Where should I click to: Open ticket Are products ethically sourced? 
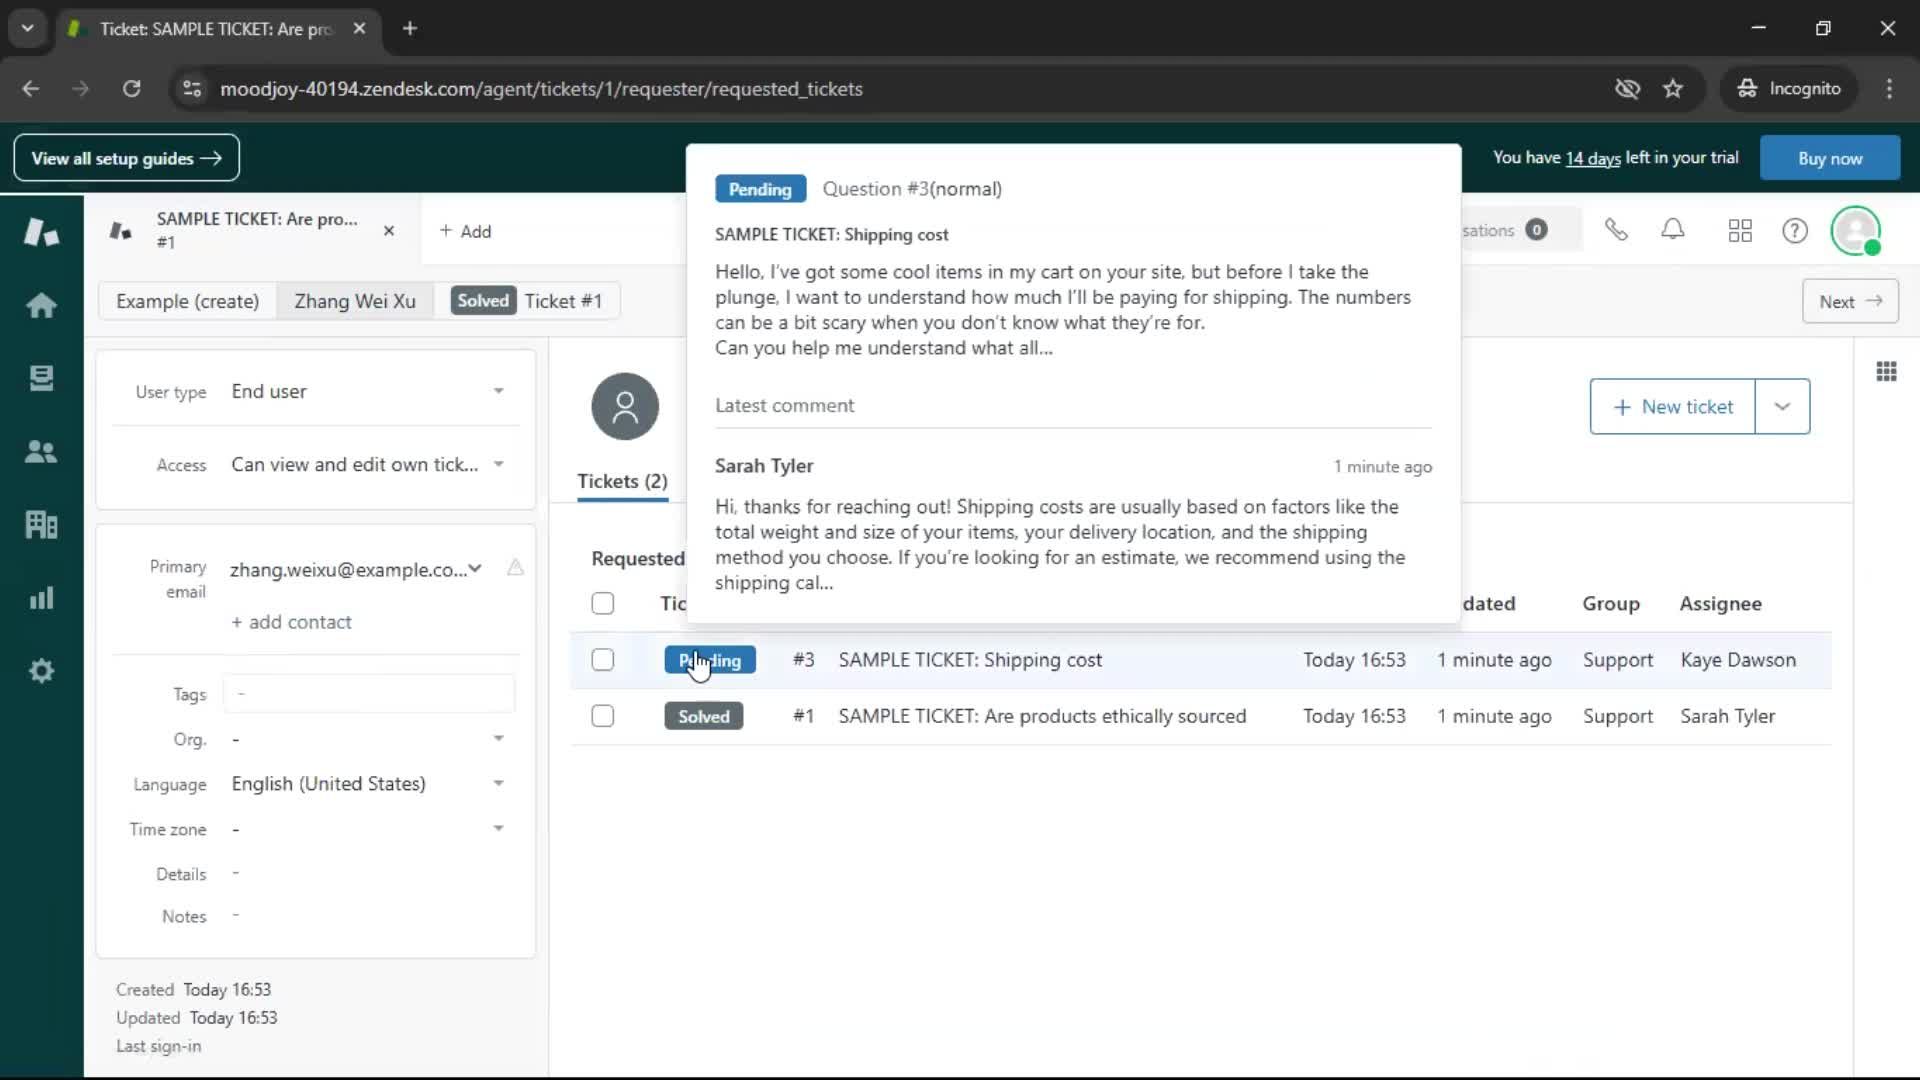(x=1042, y=716)
